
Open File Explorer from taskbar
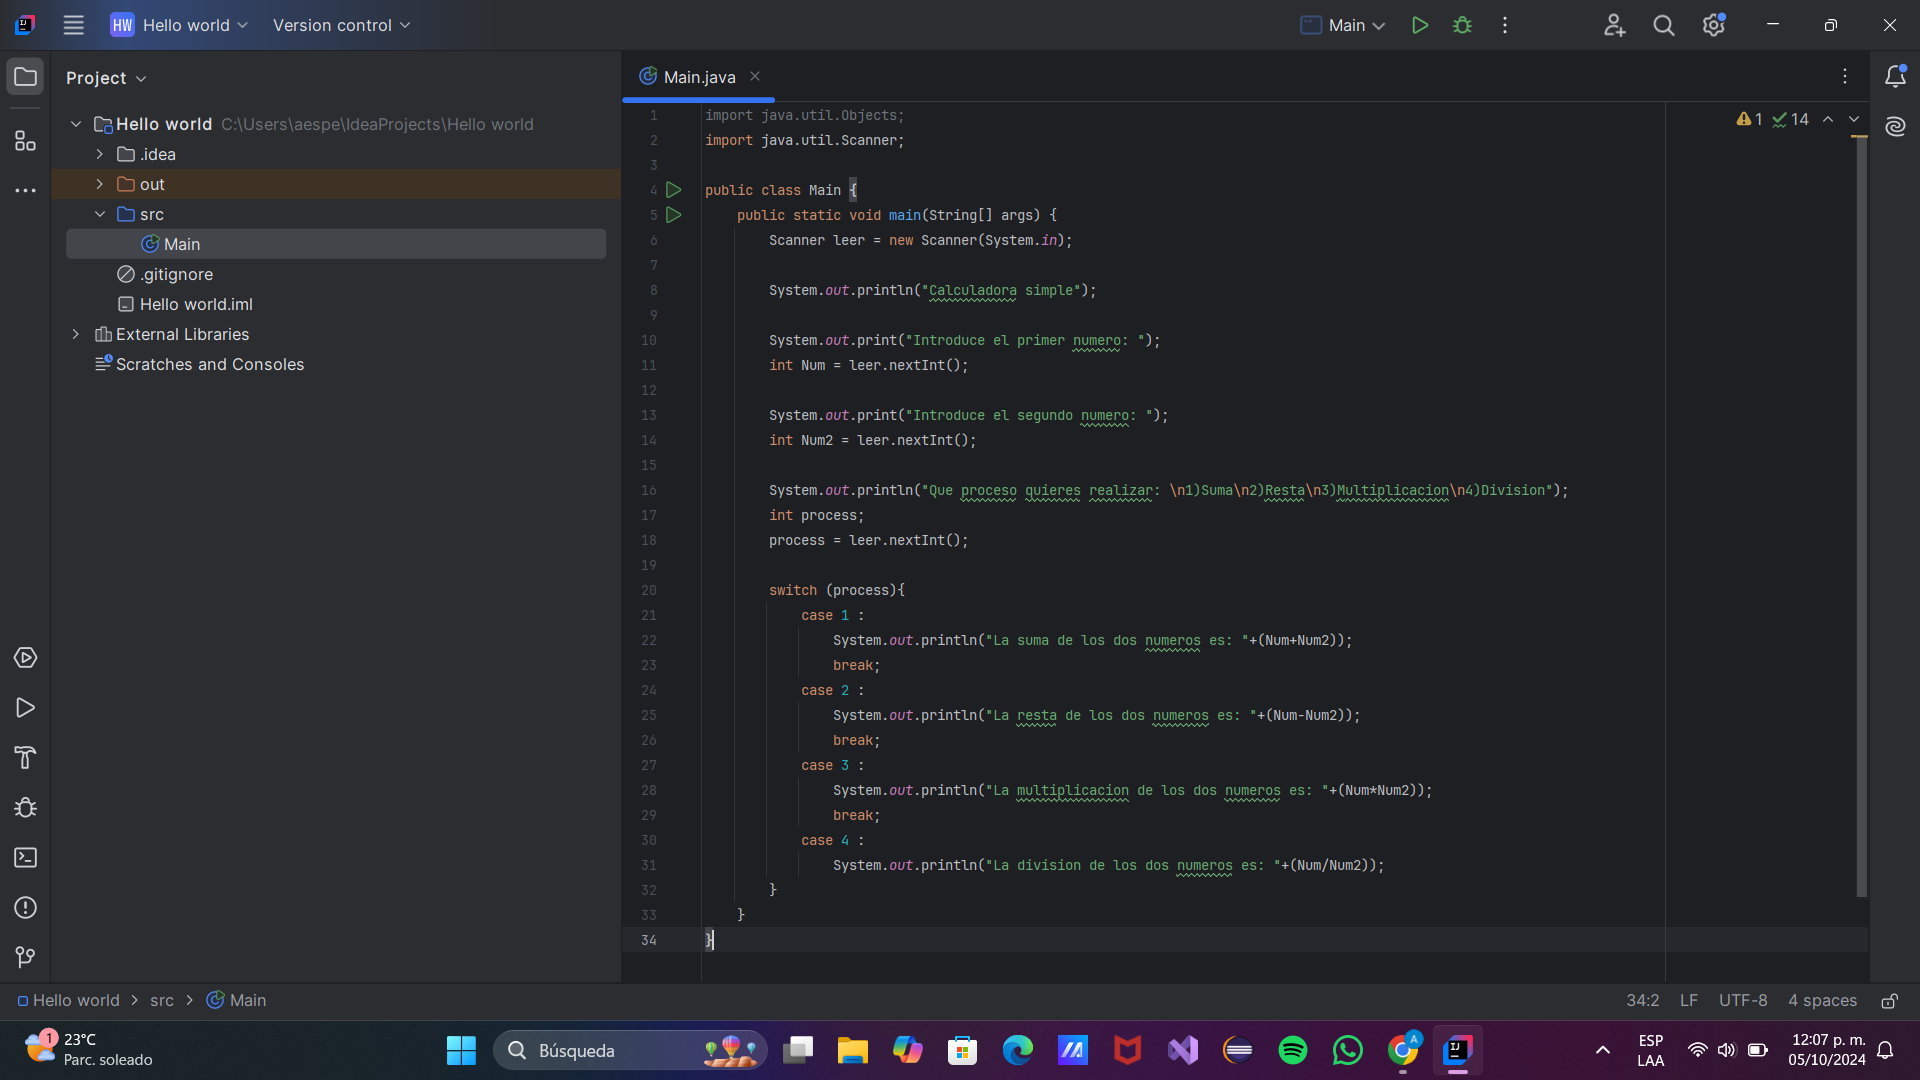(x=852, y=1050)
